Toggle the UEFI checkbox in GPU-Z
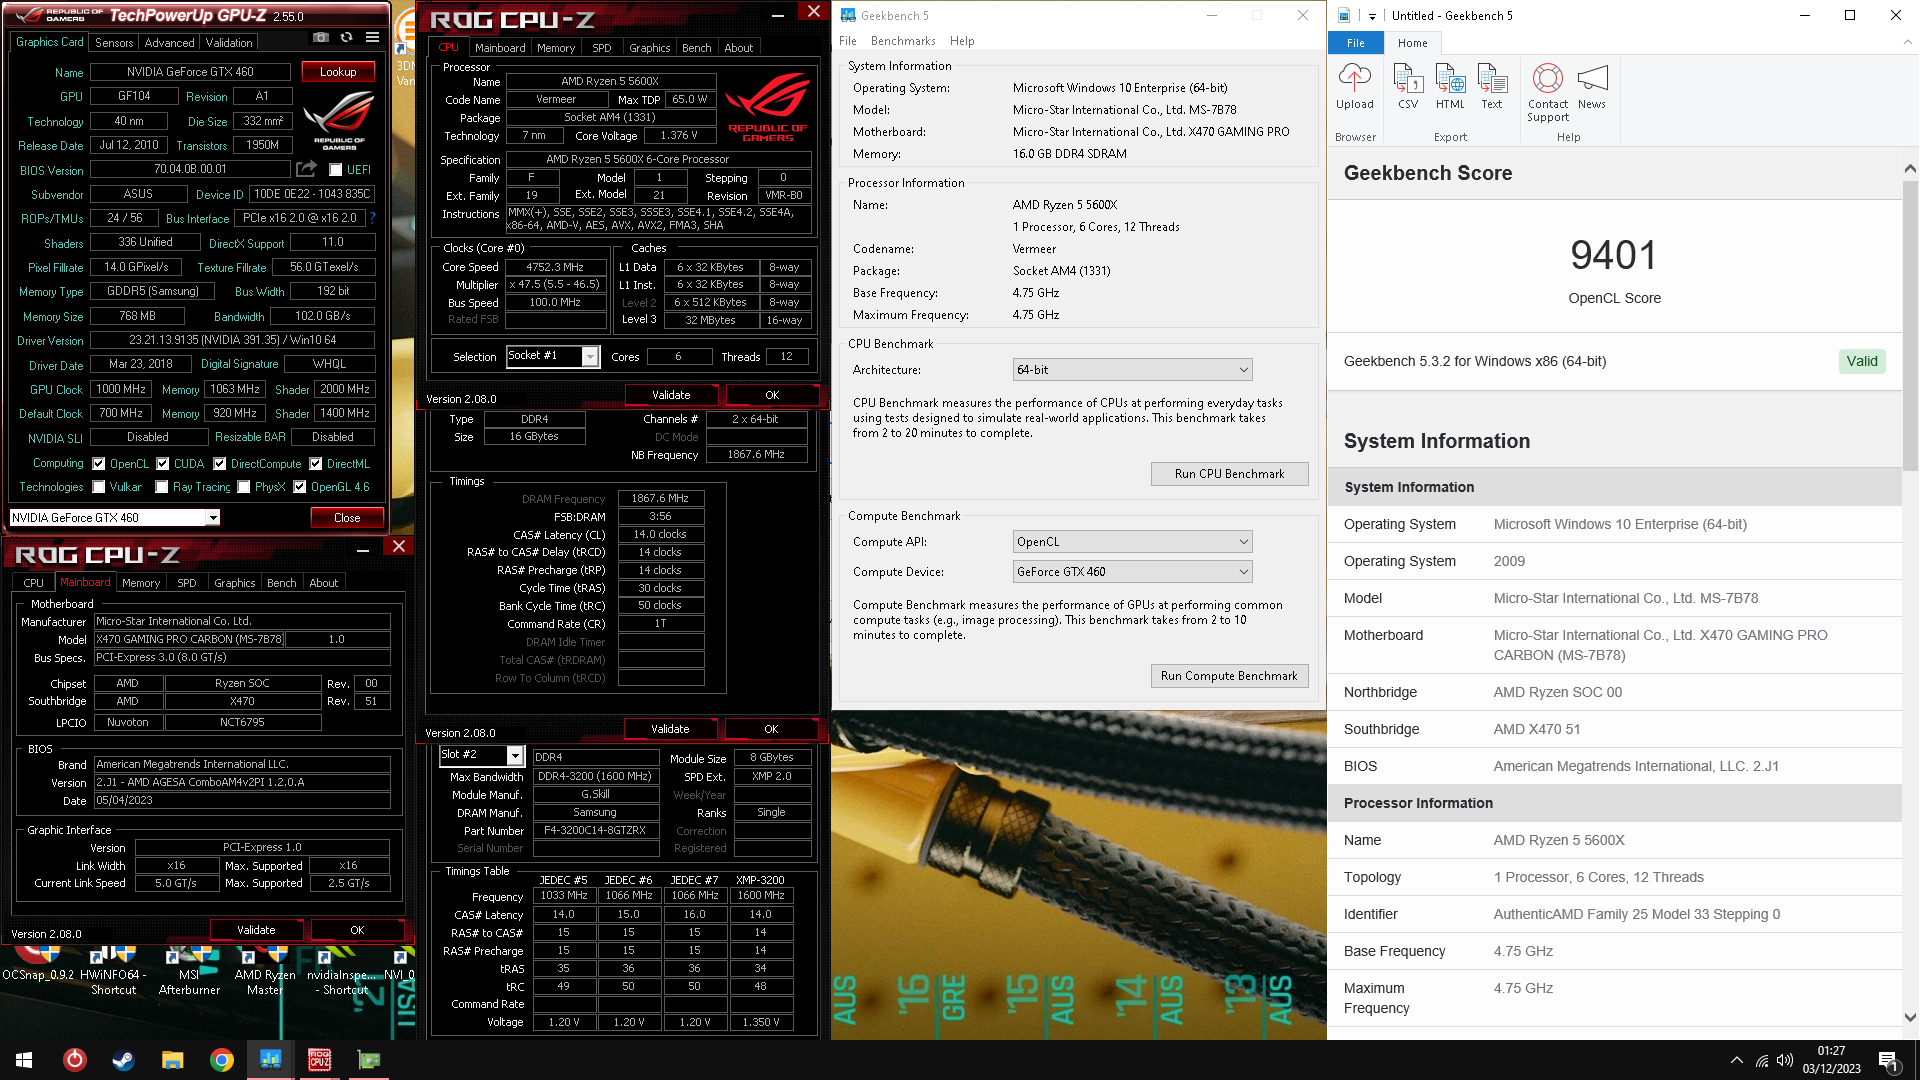 pos(335,170)
